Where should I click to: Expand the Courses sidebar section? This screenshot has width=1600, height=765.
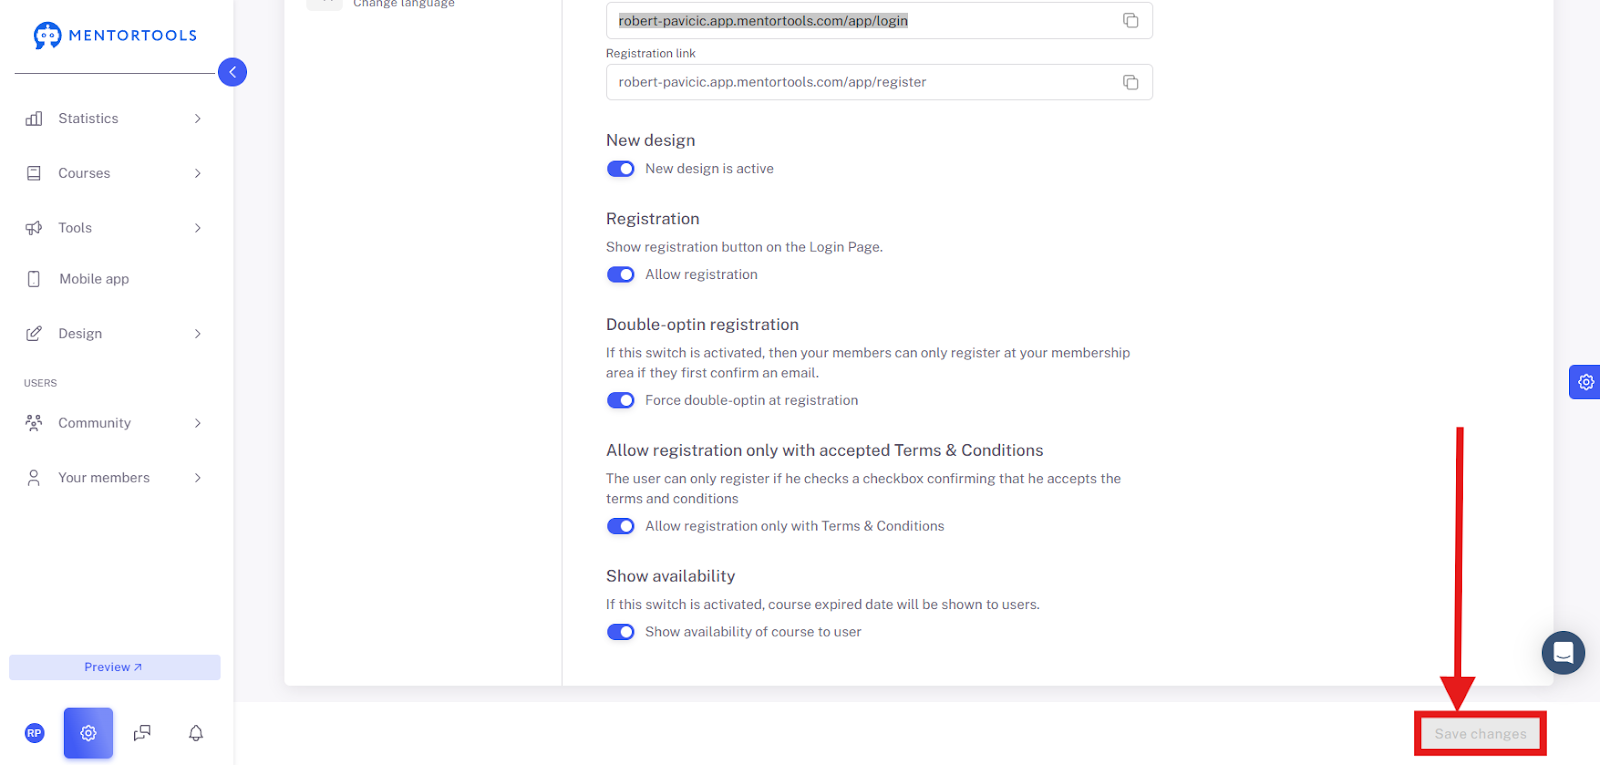pos(116,173)
